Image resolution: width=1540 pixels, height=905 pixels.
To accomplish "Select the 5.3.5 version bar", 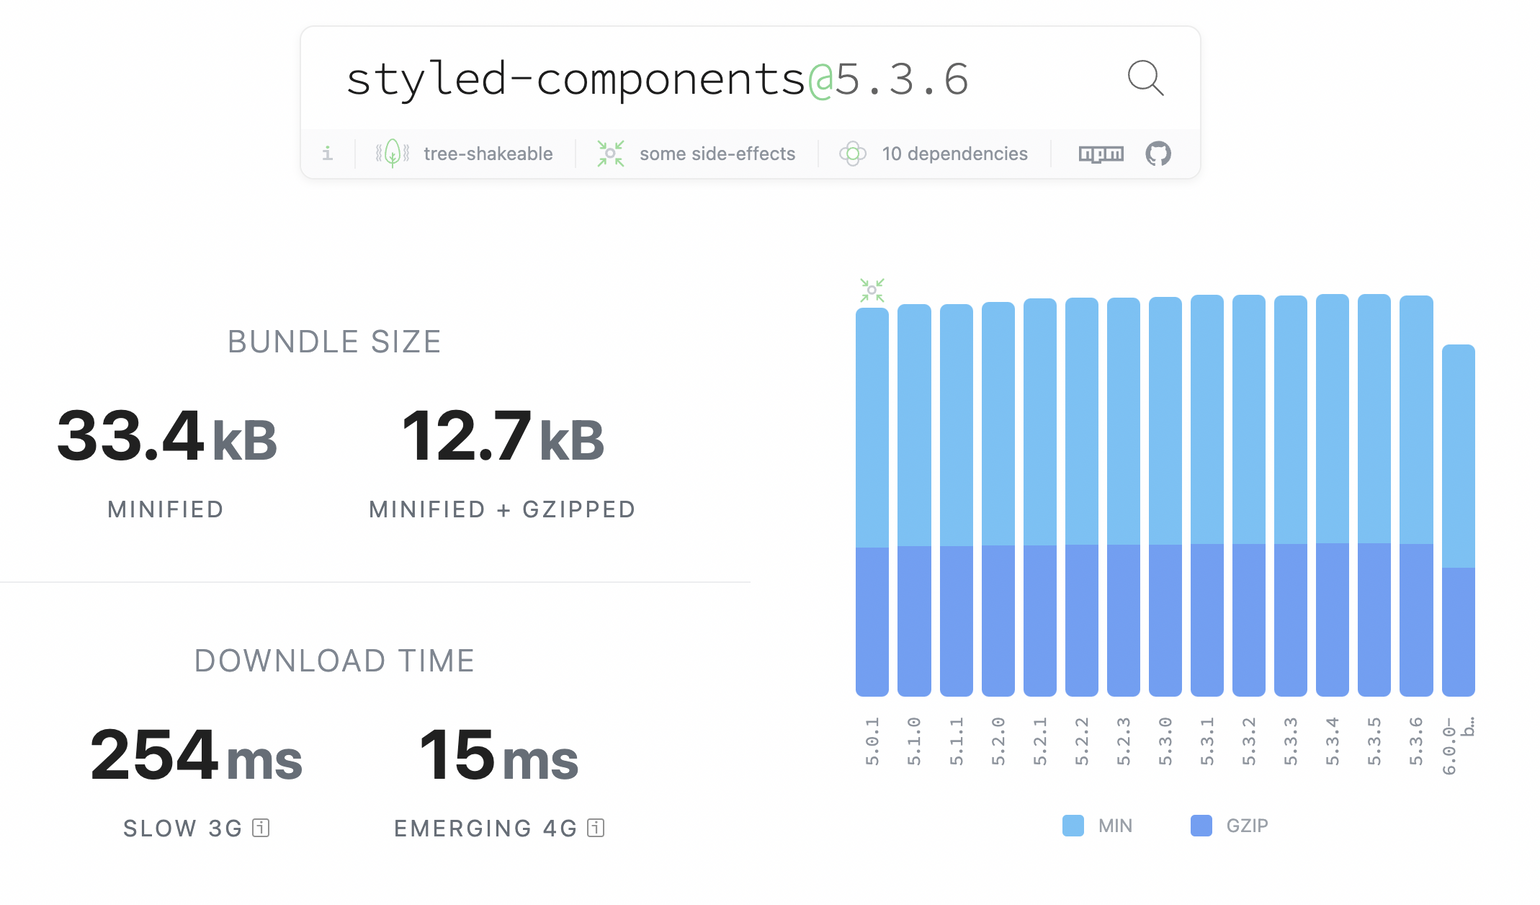I will coord(1374,495).
